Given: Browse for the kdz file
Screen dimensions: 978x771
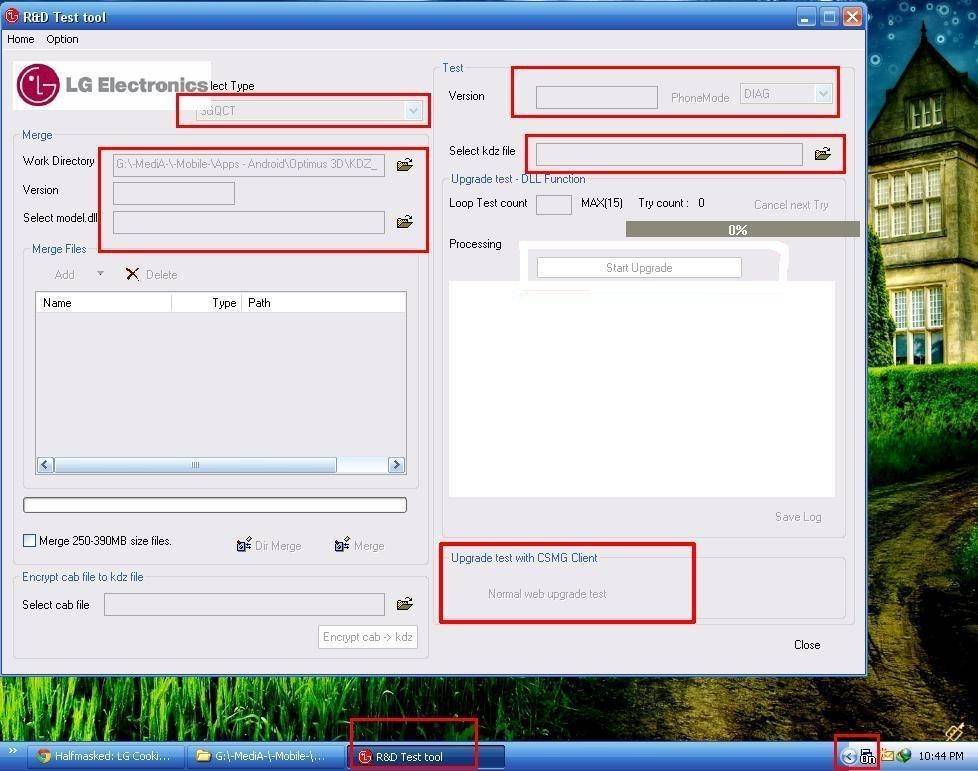Looking at the screenshot, I should coord(823,153).
